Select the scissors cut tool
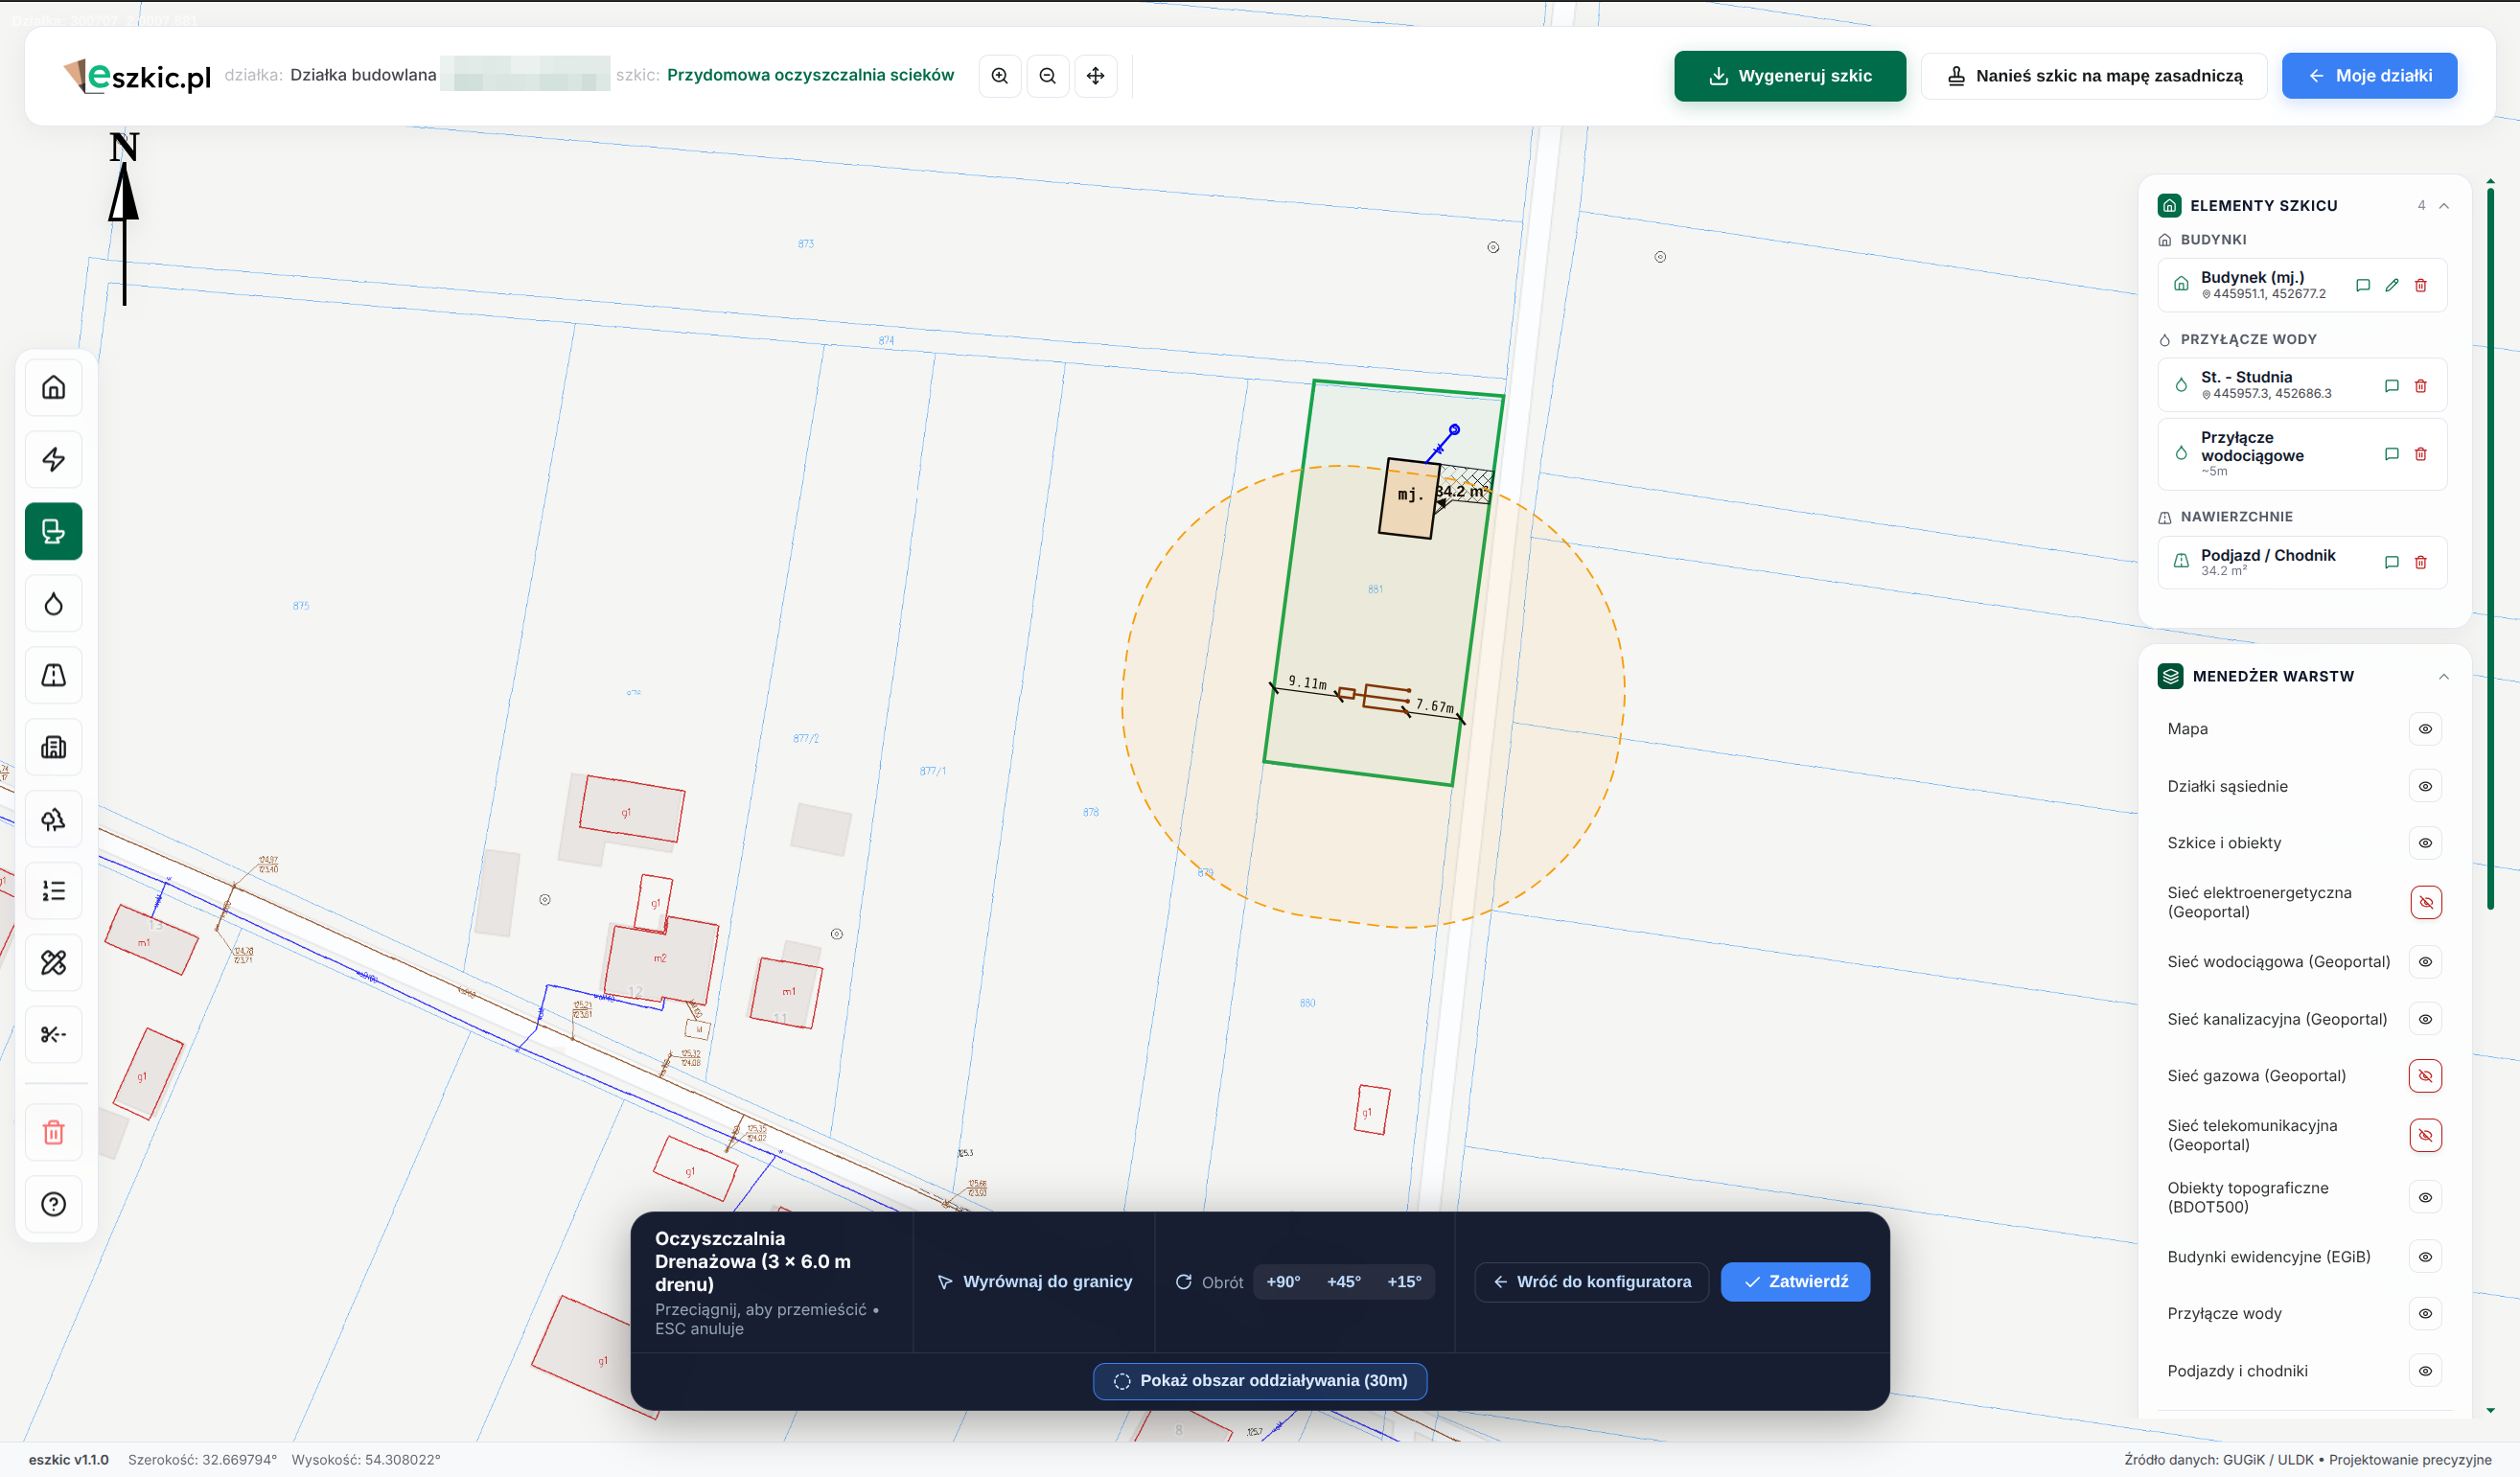The image size is (2520, 1477). [x=53, y=1035]
